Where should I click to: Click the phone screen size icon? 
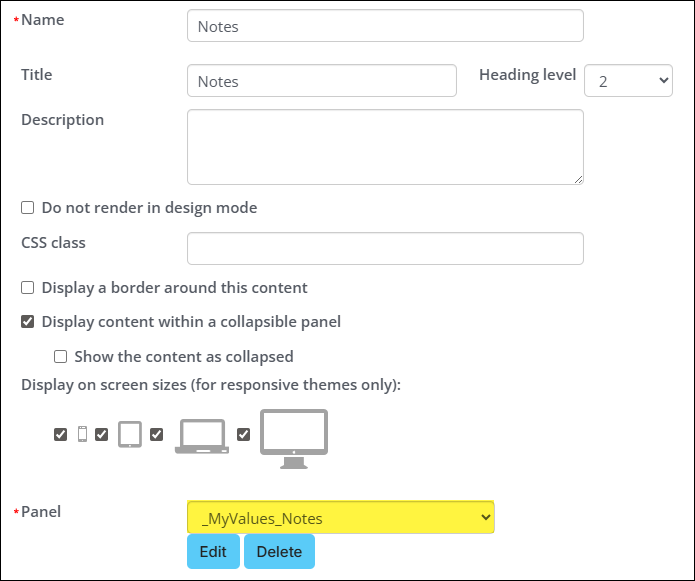(82, 434)
